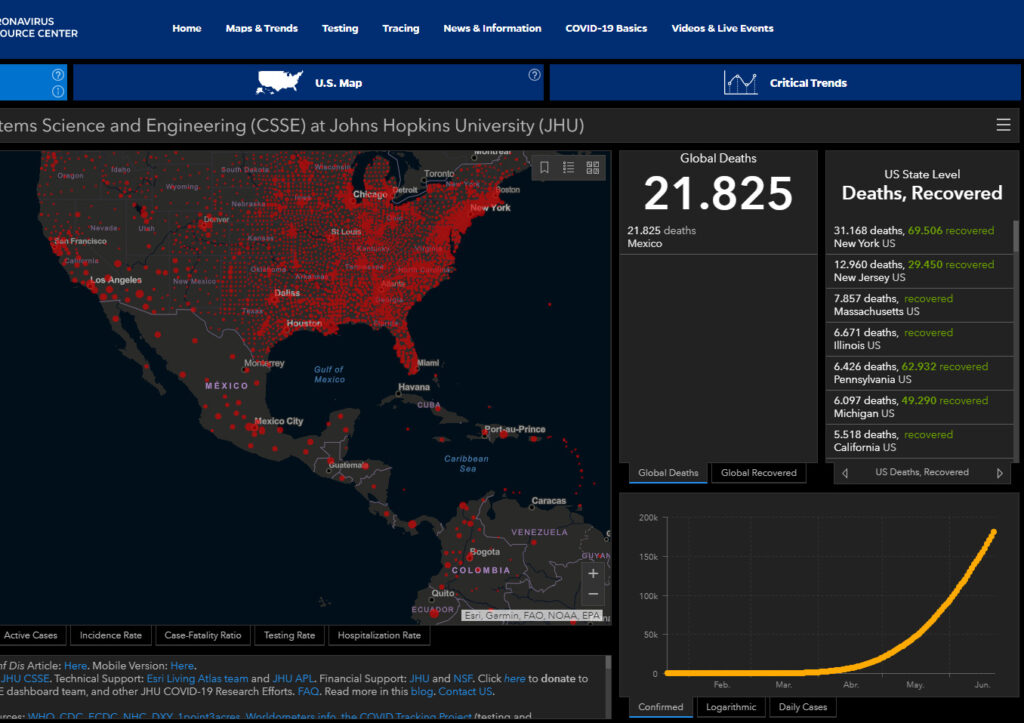Viewport: 1024px width, 723px height.
Task: Open Maps & Trends menu
Action: pos(261,28)
